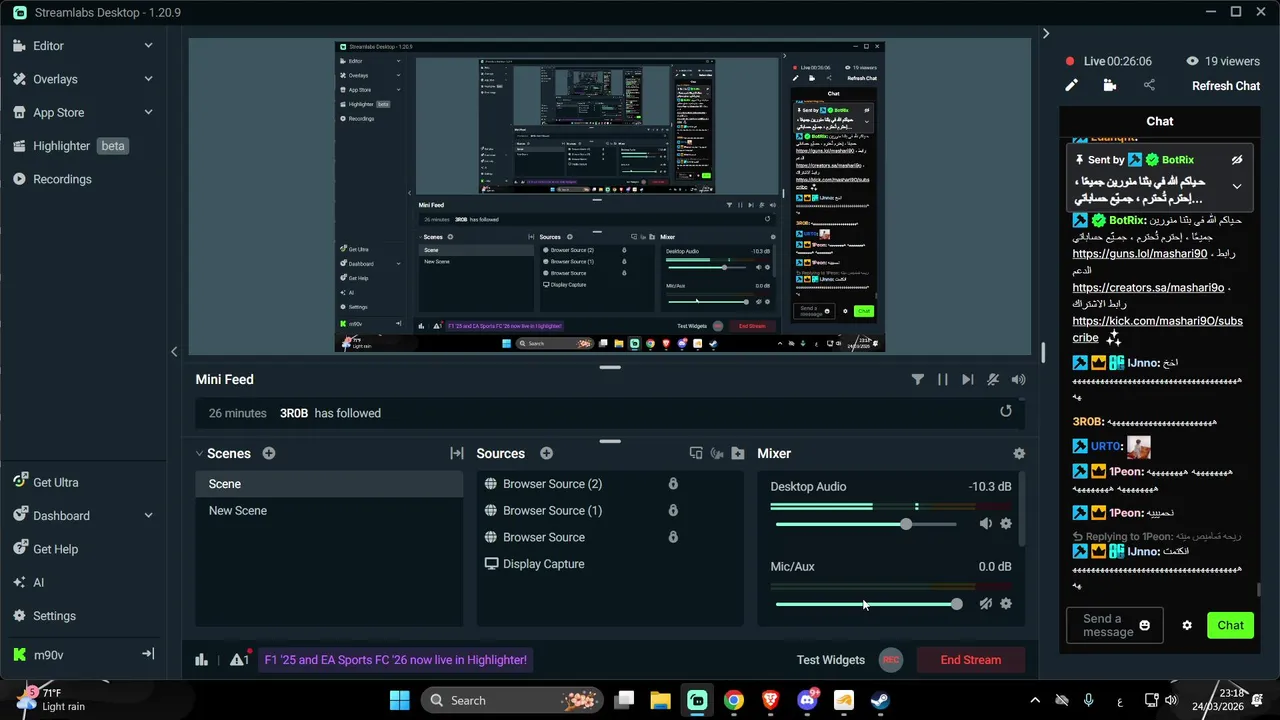Unmute the Mic/Aux channel
The height and width of the screenshot is (720, 1280).
[x=986, y=603]
